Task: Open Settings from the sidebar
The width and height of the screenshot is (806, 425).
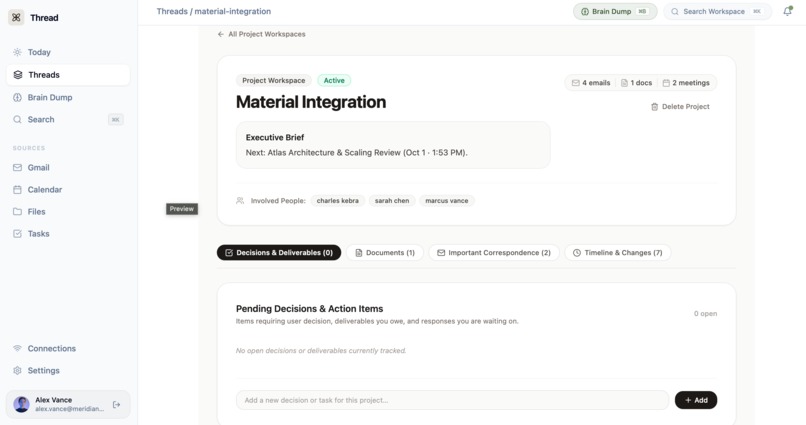Action: (x=68, y=371)
